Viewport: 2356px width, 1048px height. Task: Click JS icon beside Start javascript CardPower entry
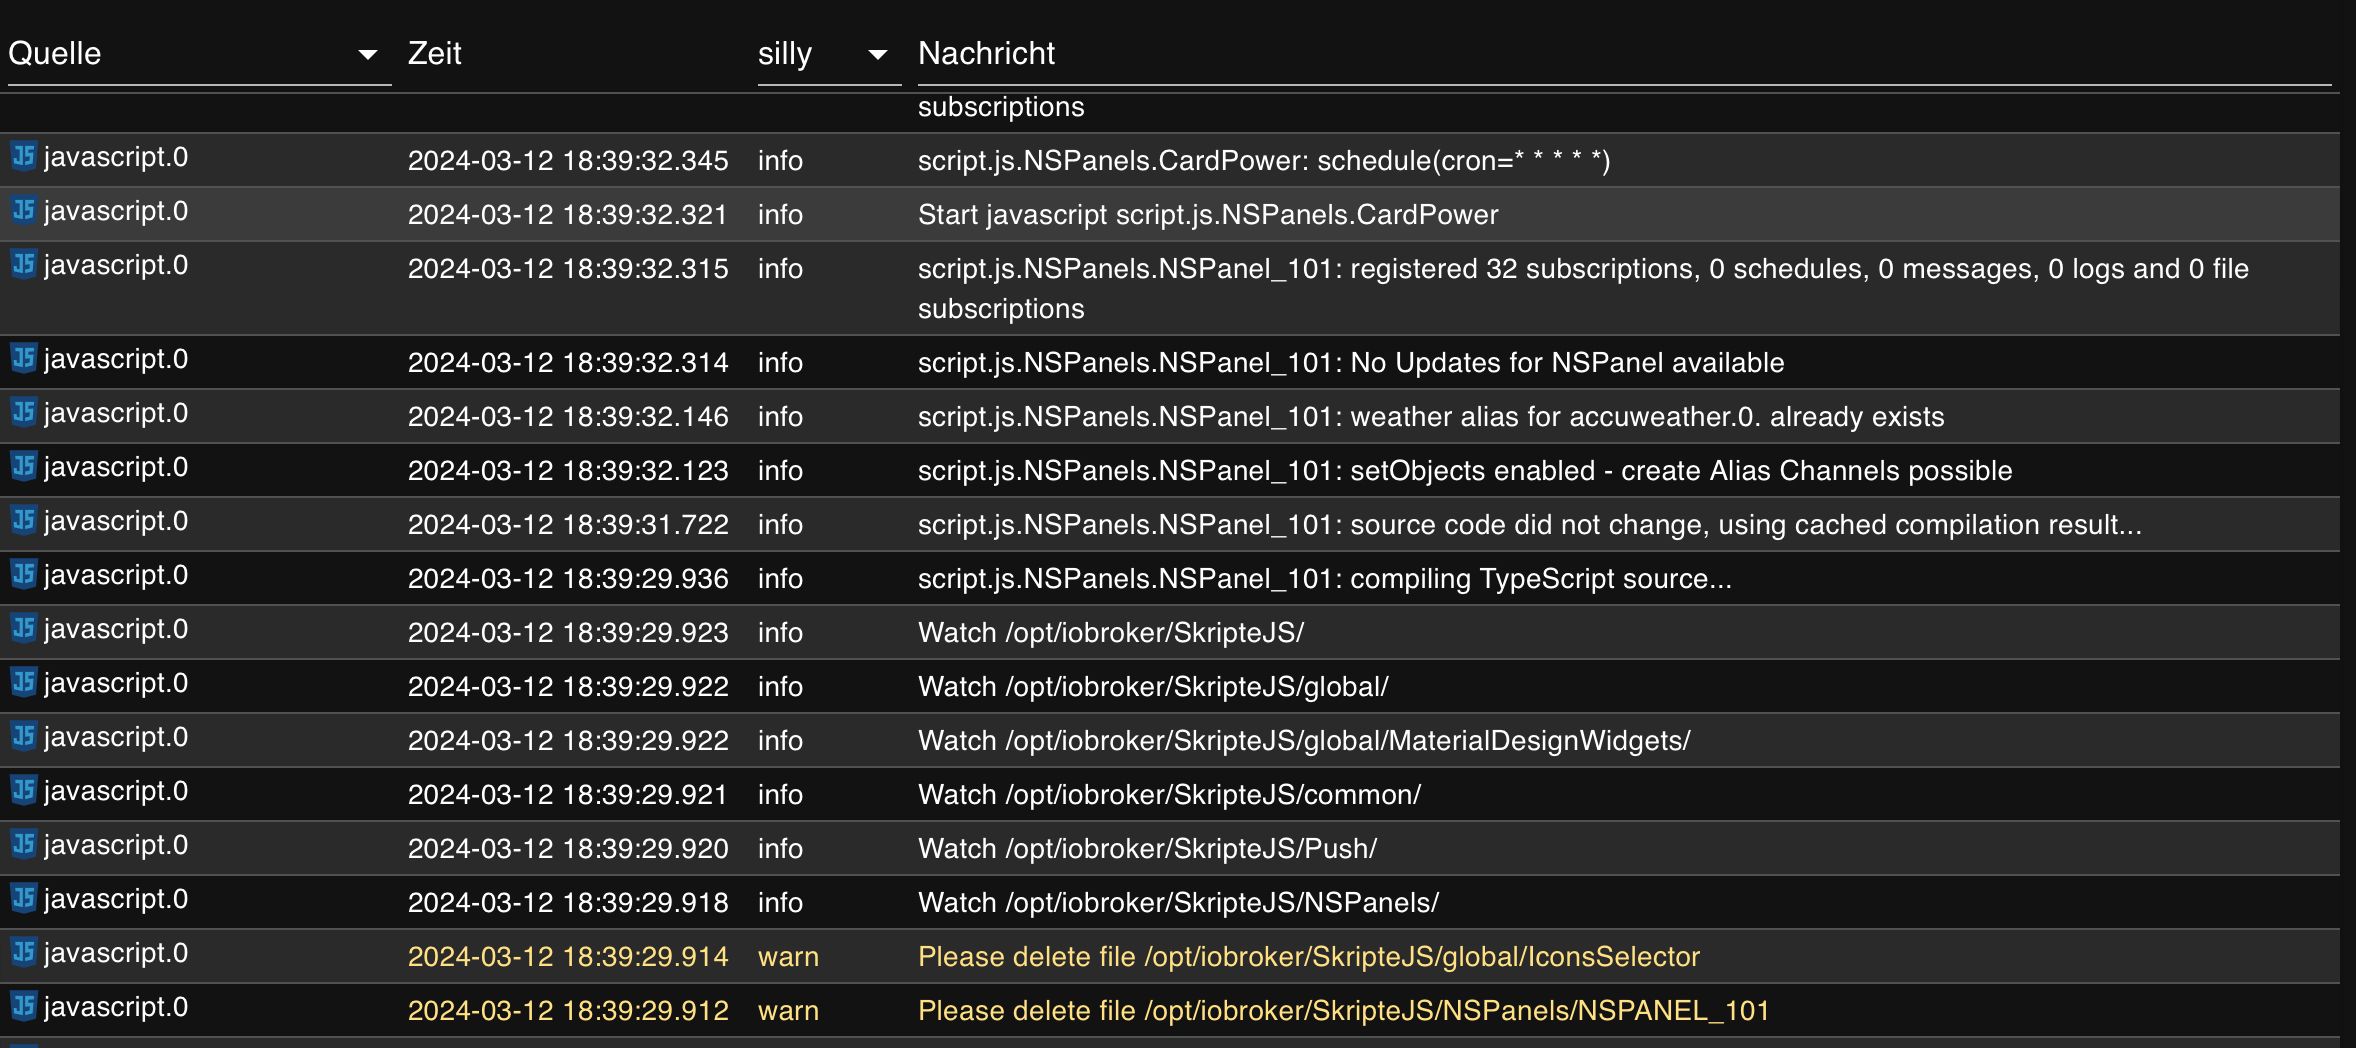23,211
